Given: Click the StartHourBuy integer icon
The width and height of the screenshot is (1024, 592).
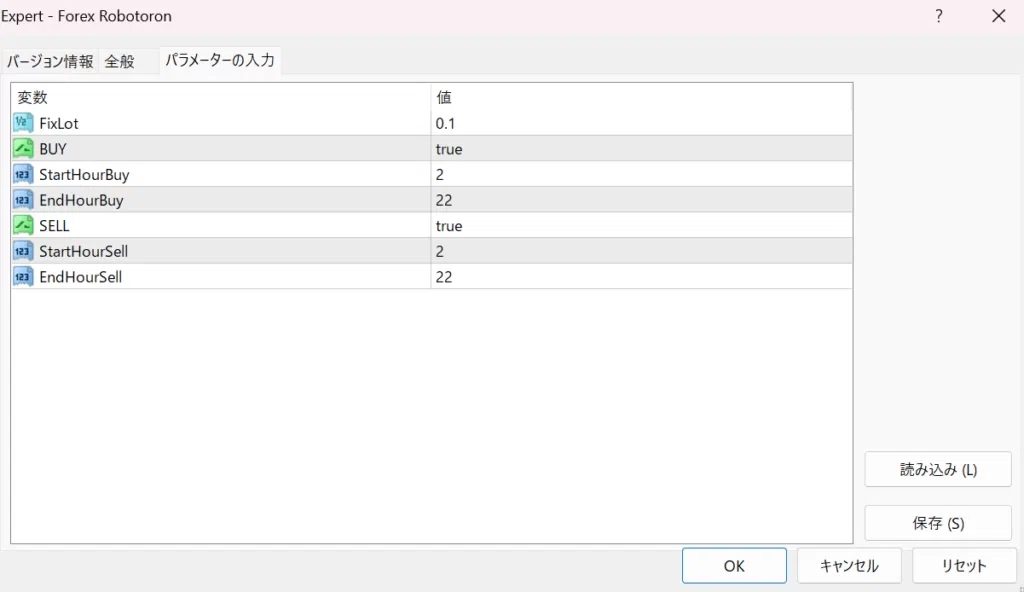Looking at the screenshot, I should [x=23, y=174].
